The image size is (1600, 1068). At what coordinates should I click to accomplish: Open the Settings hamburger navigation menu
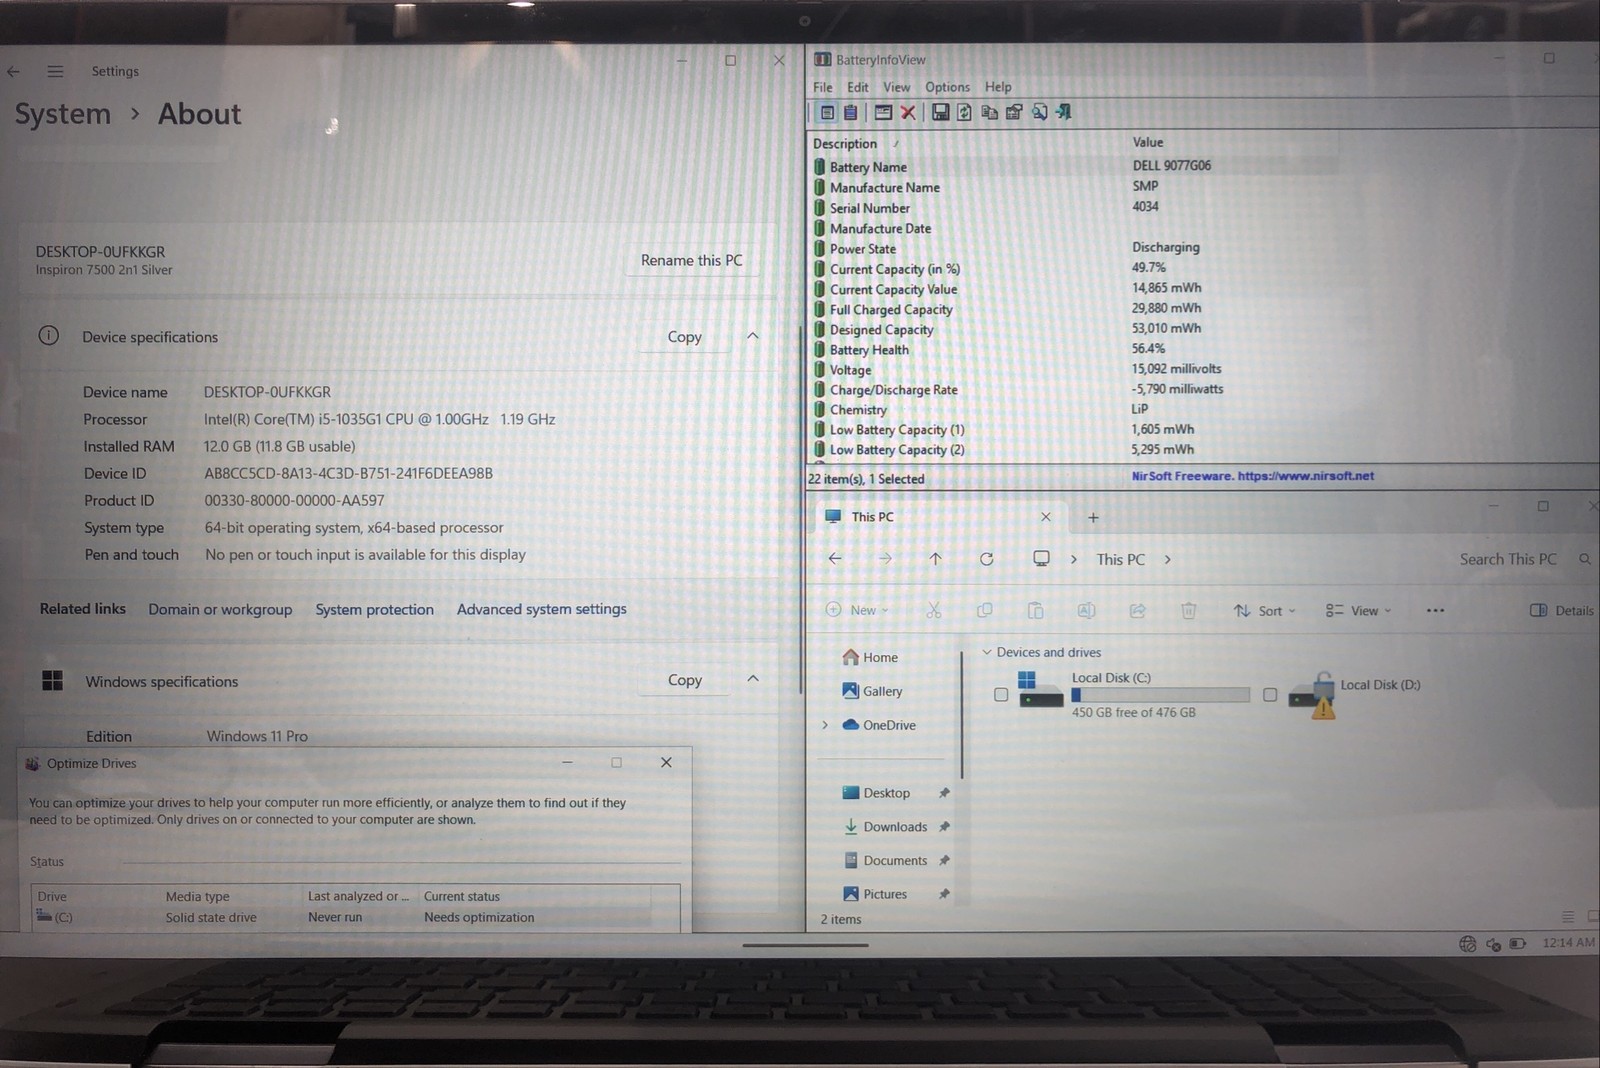tap(55, 71)
